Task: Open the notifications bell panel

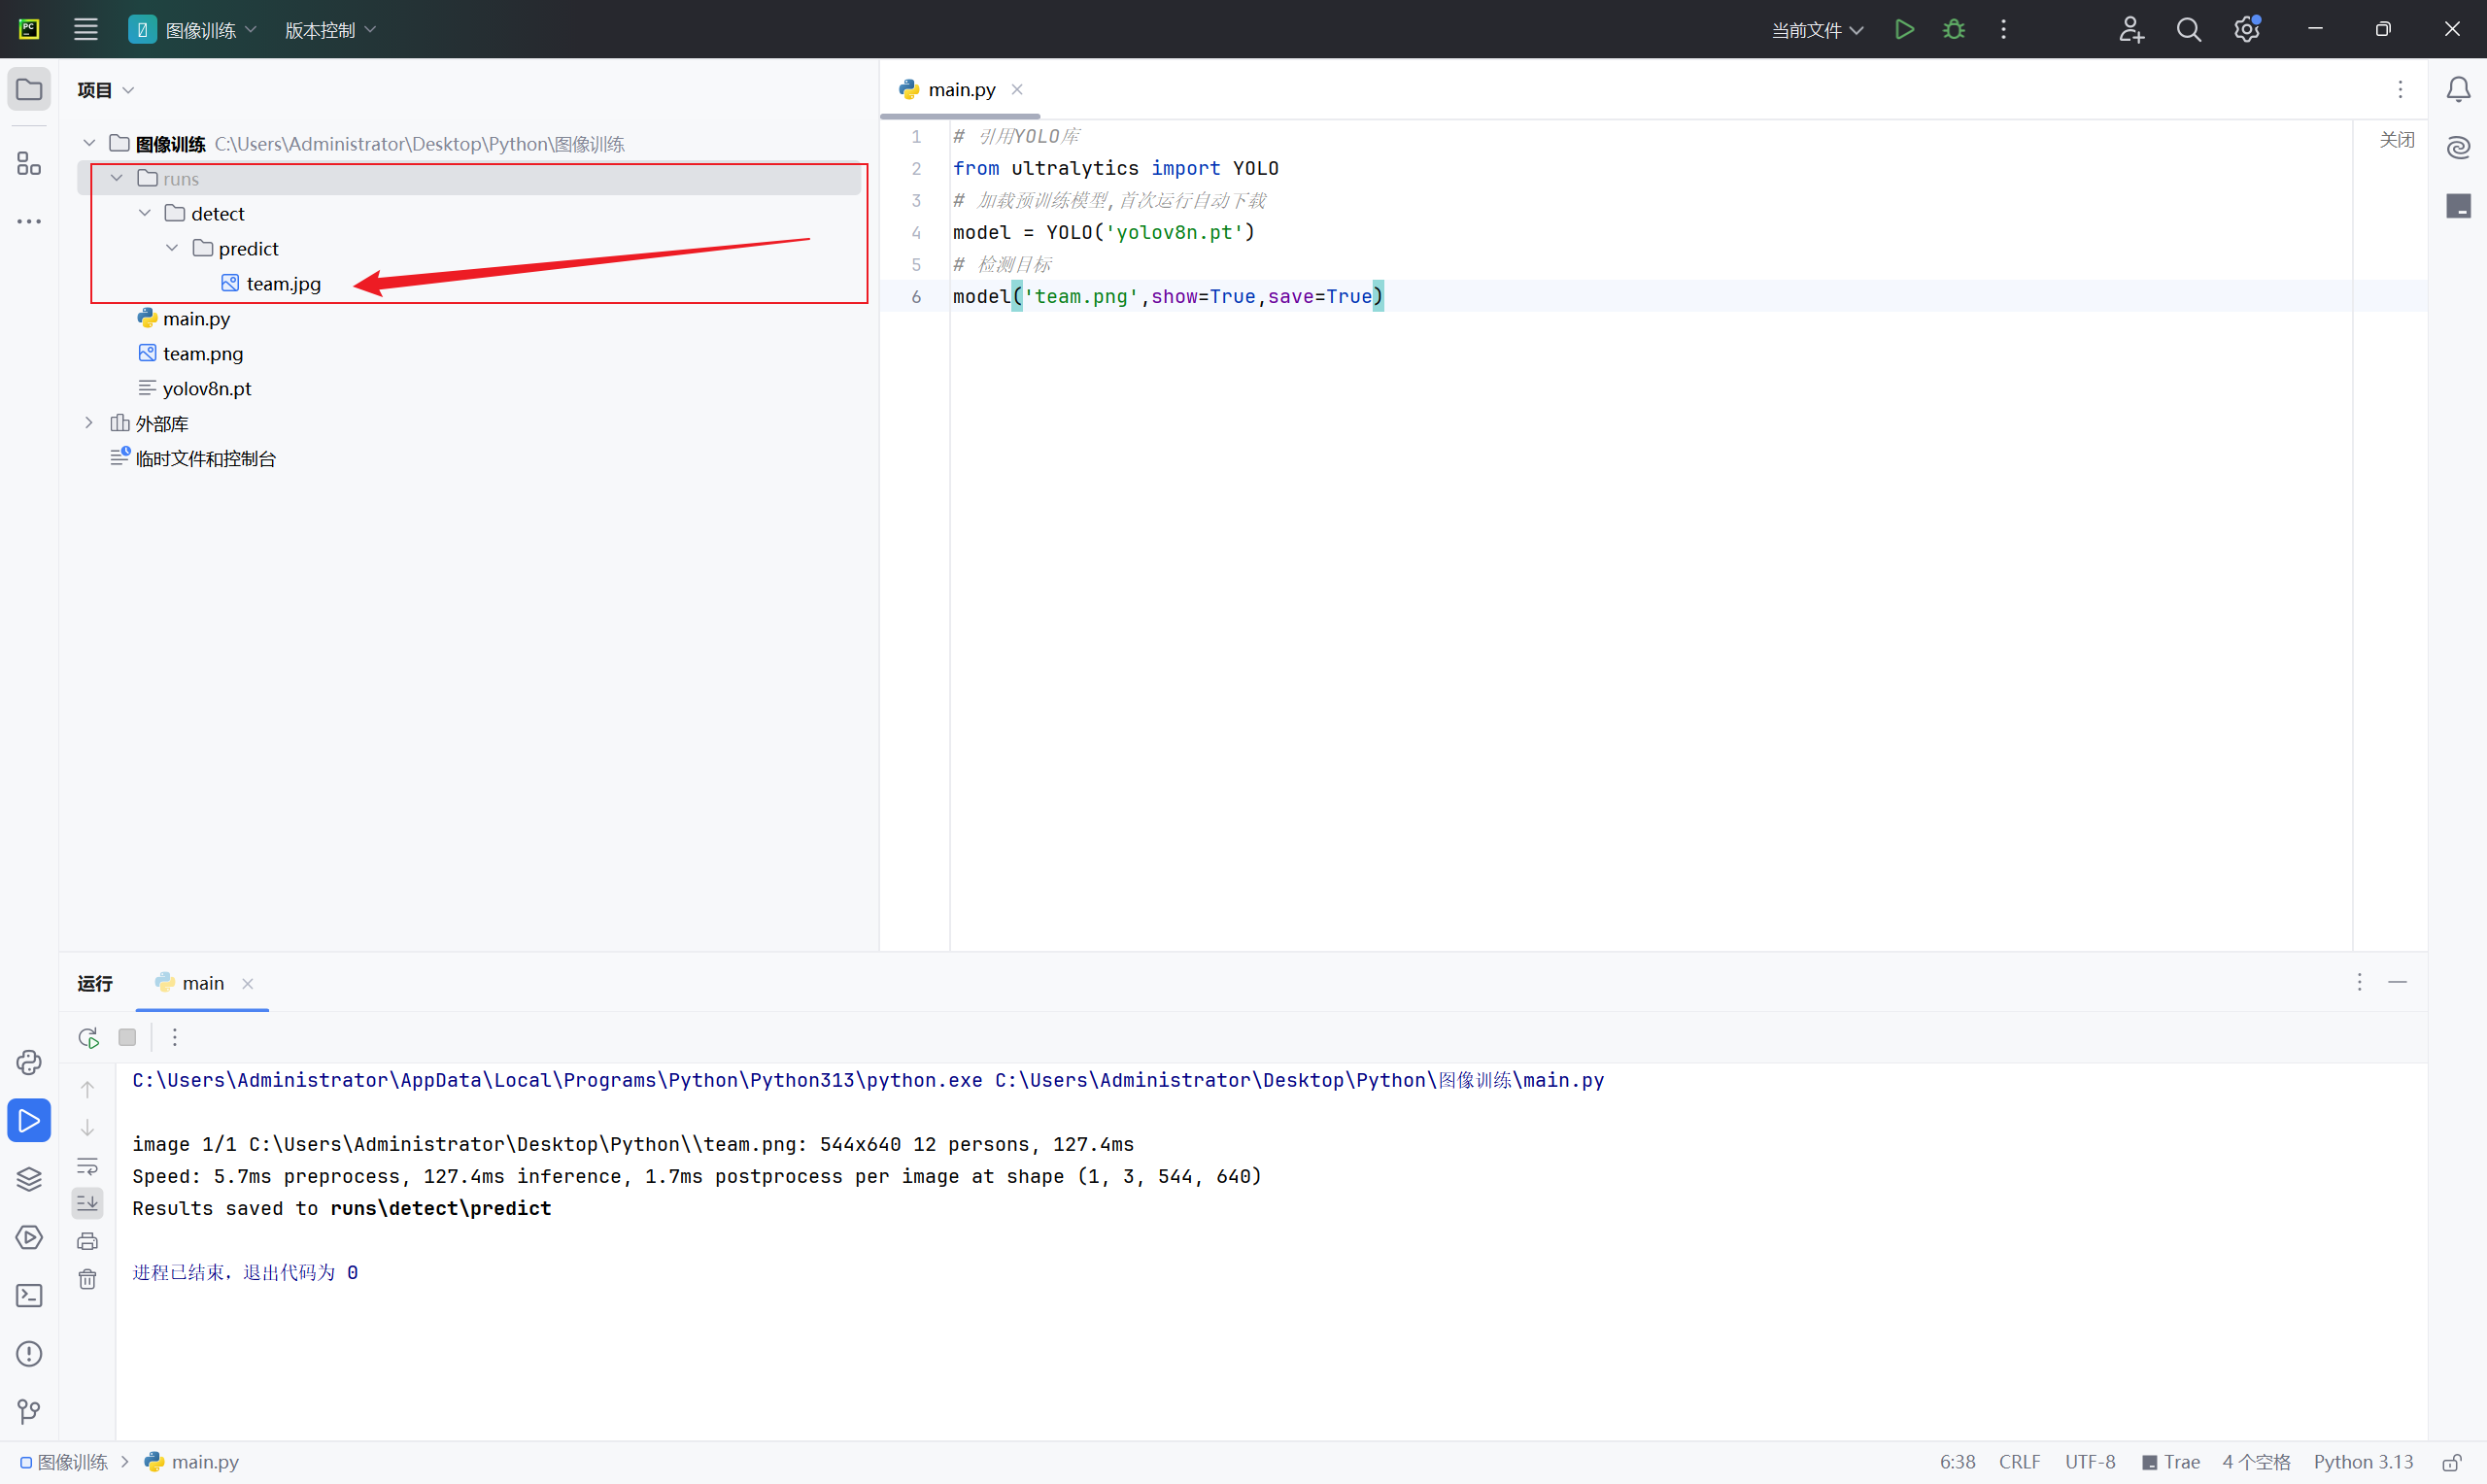Action: tap(2458, 89)
